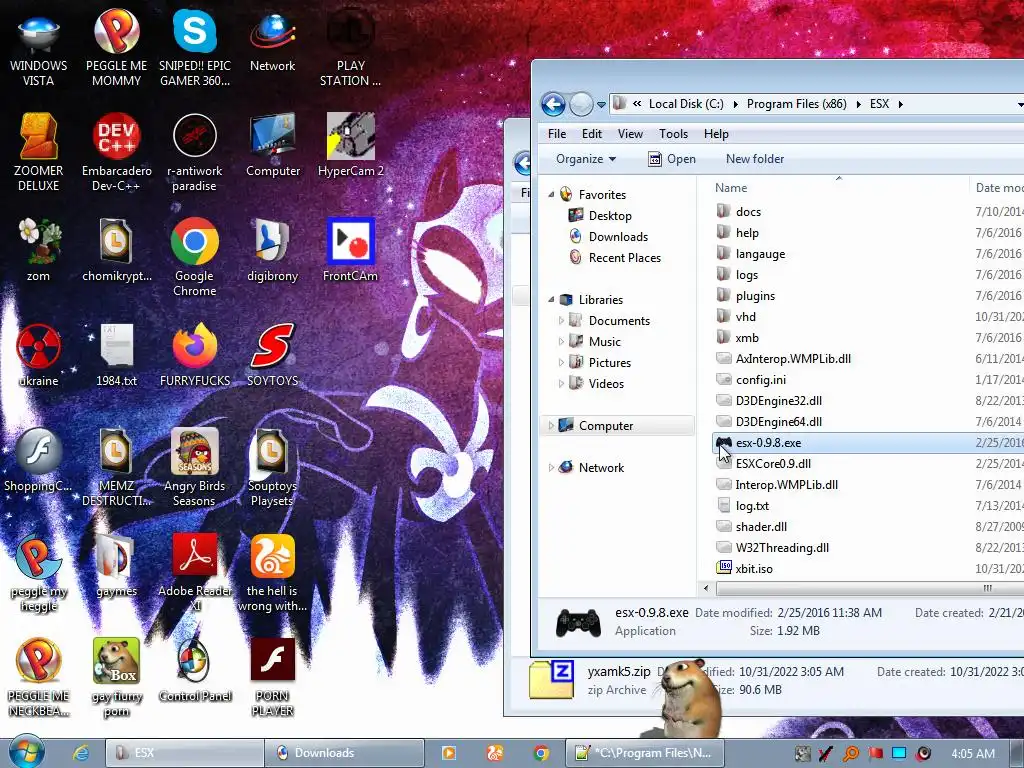Open the Windows Start orb
This screenshot has height=768, width=1024.
click(26, 752)
